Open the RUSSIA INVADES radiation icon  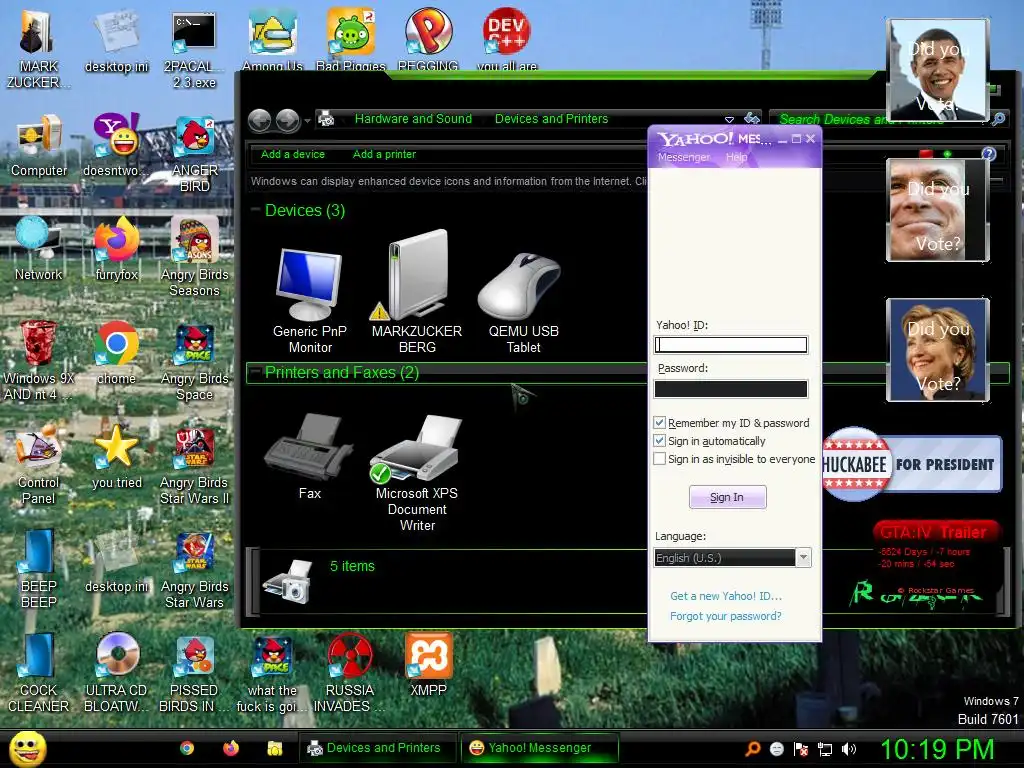pyautogui.click(x=349, y=673)
